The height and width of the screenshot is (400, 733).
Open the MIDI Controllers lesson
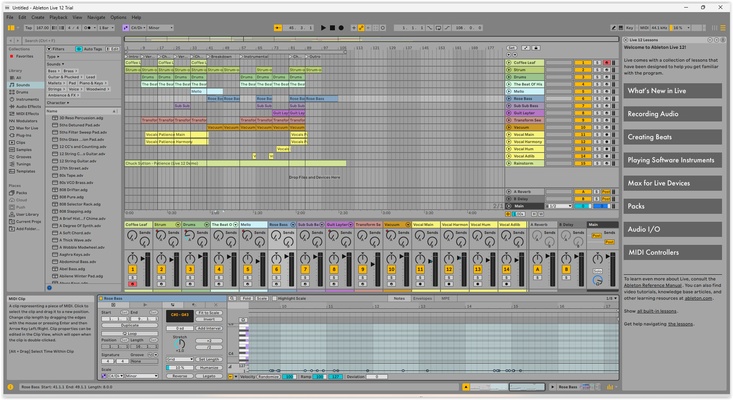click(672, 252)
